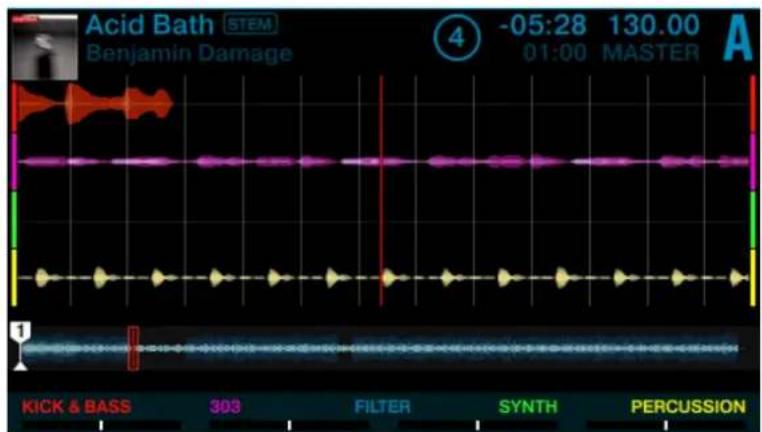Screen dimensions: 762x432
Task: Select the PERCUSSION stem label
Action: point(688,407)
